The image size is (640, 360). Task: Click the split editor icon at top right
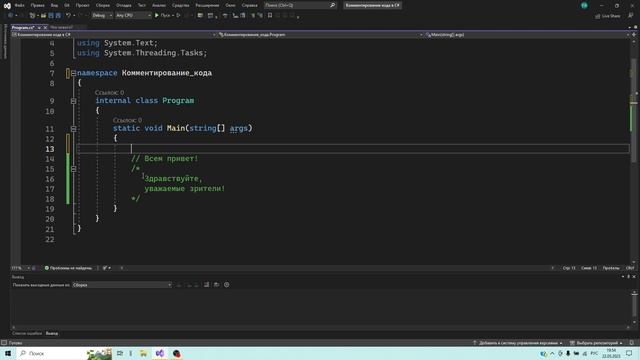click(x=634, y=35)
